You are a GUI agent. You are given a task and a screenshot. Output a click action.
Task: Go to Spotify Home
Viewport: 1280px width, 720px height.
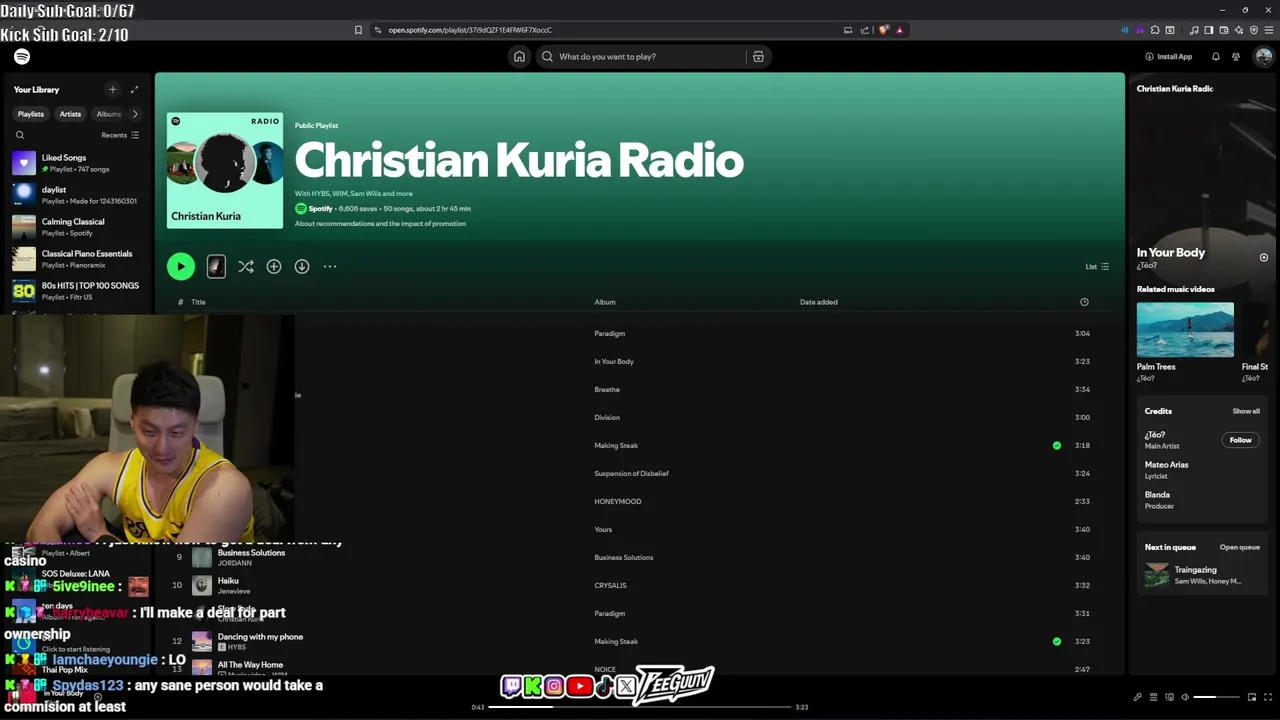click(x=519, y=57)
